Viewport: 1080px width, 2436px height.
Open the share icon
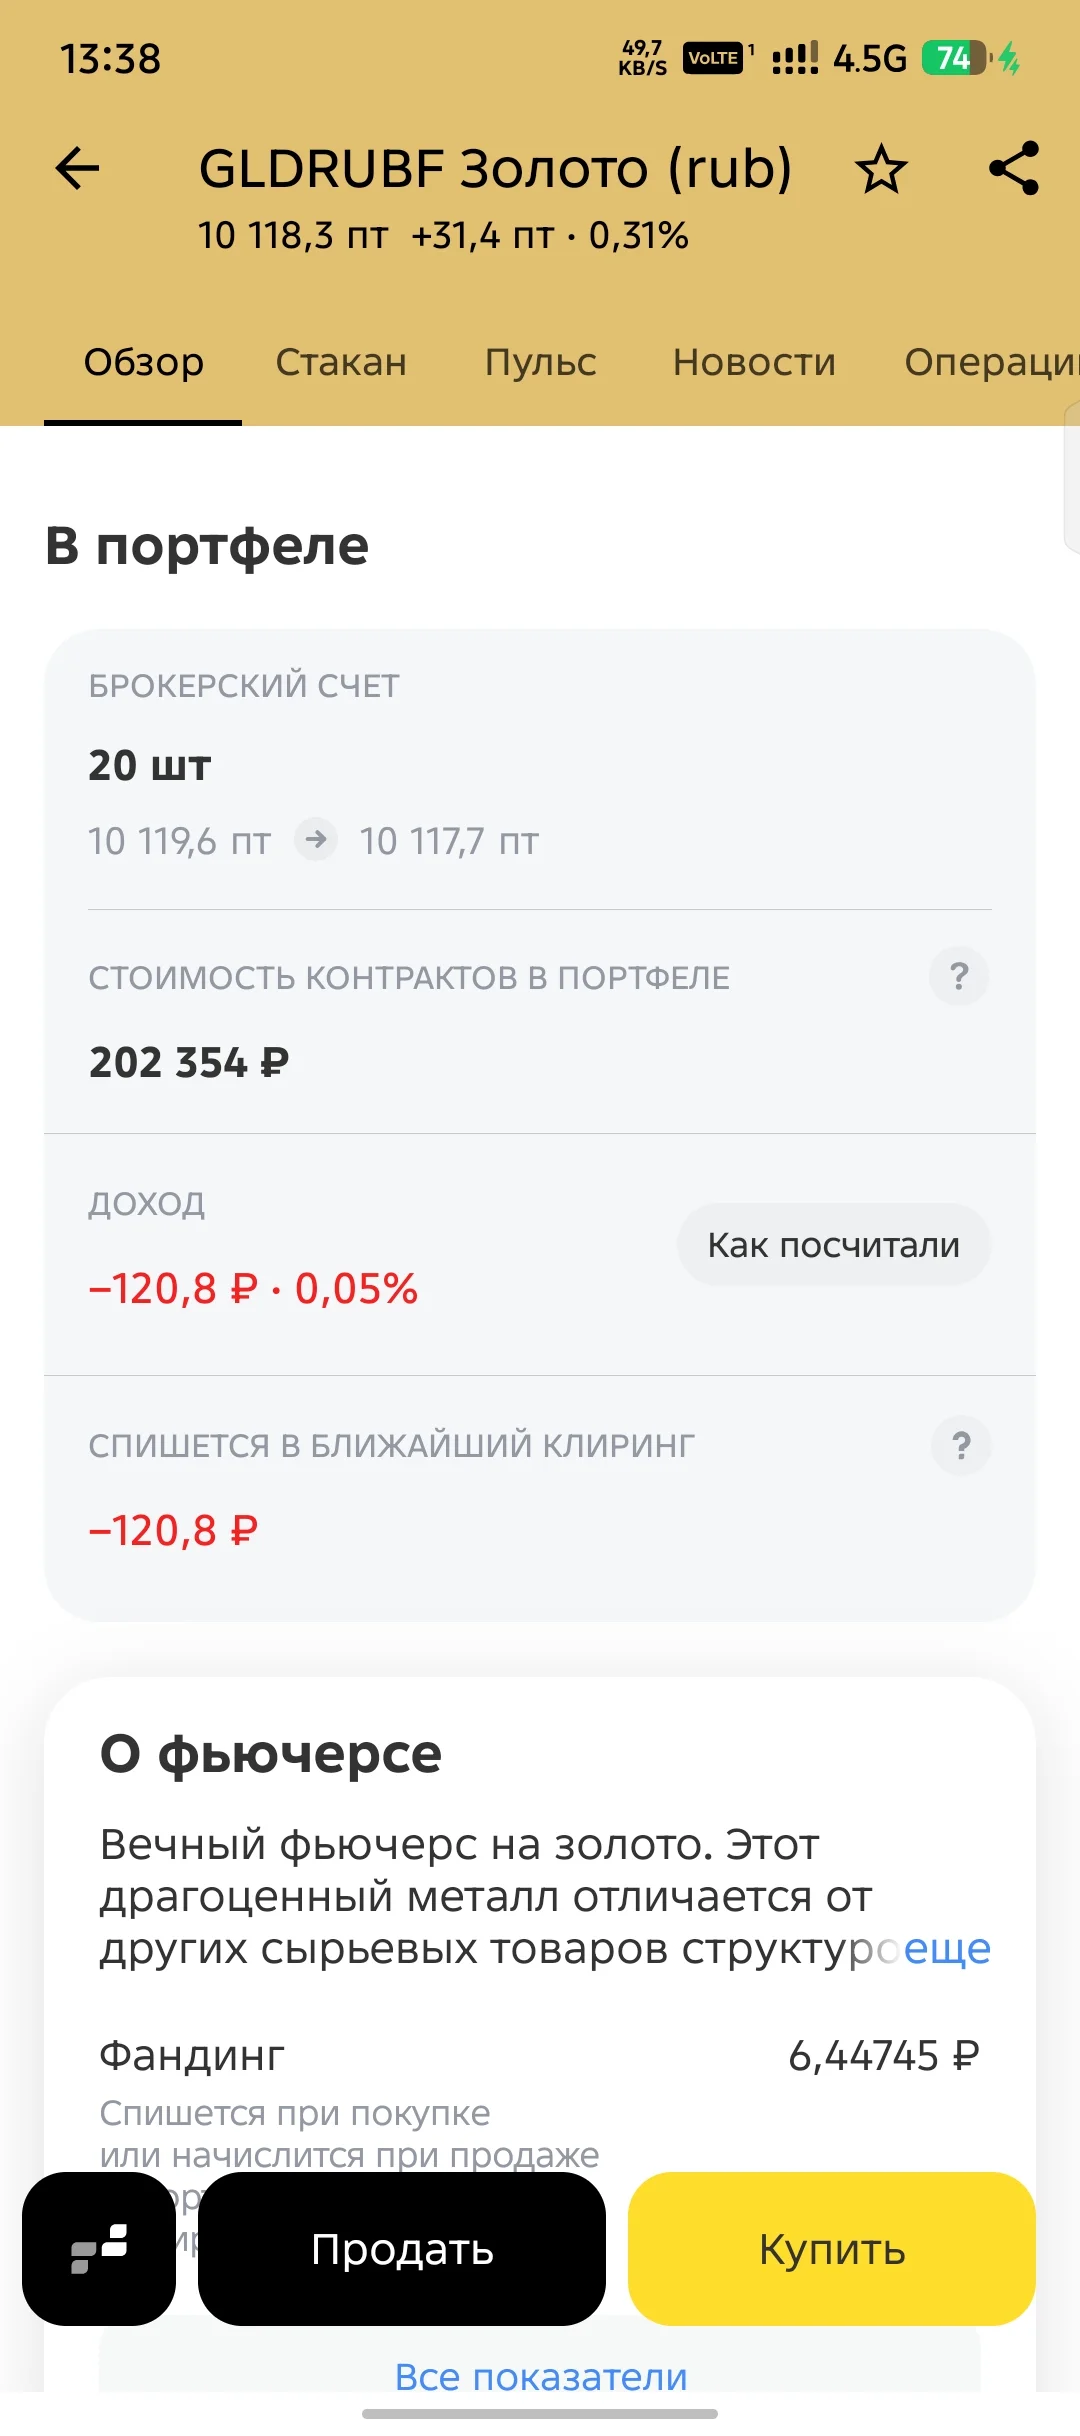tap(1014, 168)
